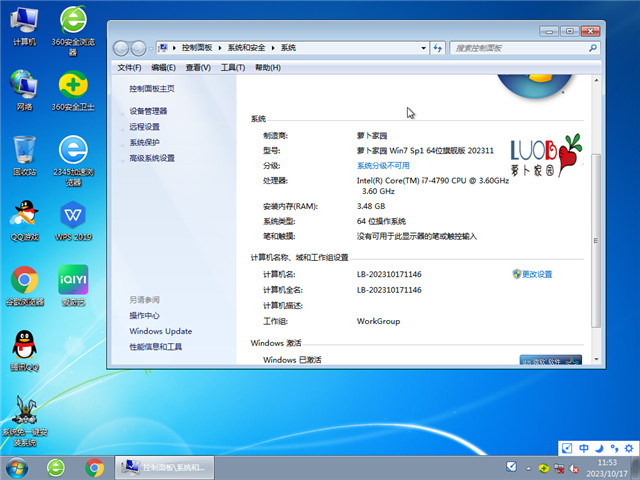The width and height of the screenshot is (640, 480).
Task: Click the scrollbar up arrow
Action: [596, 80]
